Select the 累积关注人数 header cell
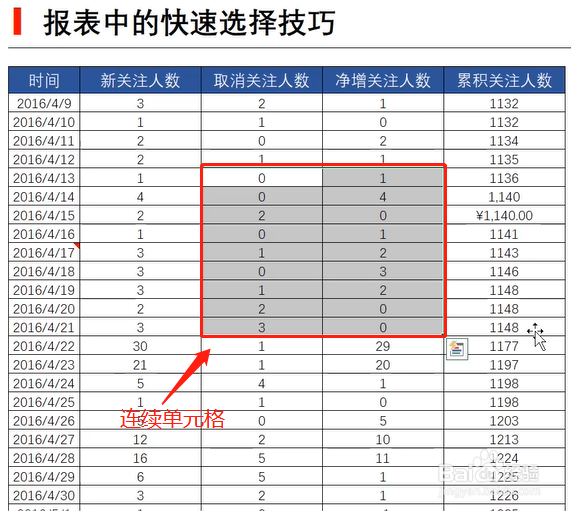 (504, 80)
